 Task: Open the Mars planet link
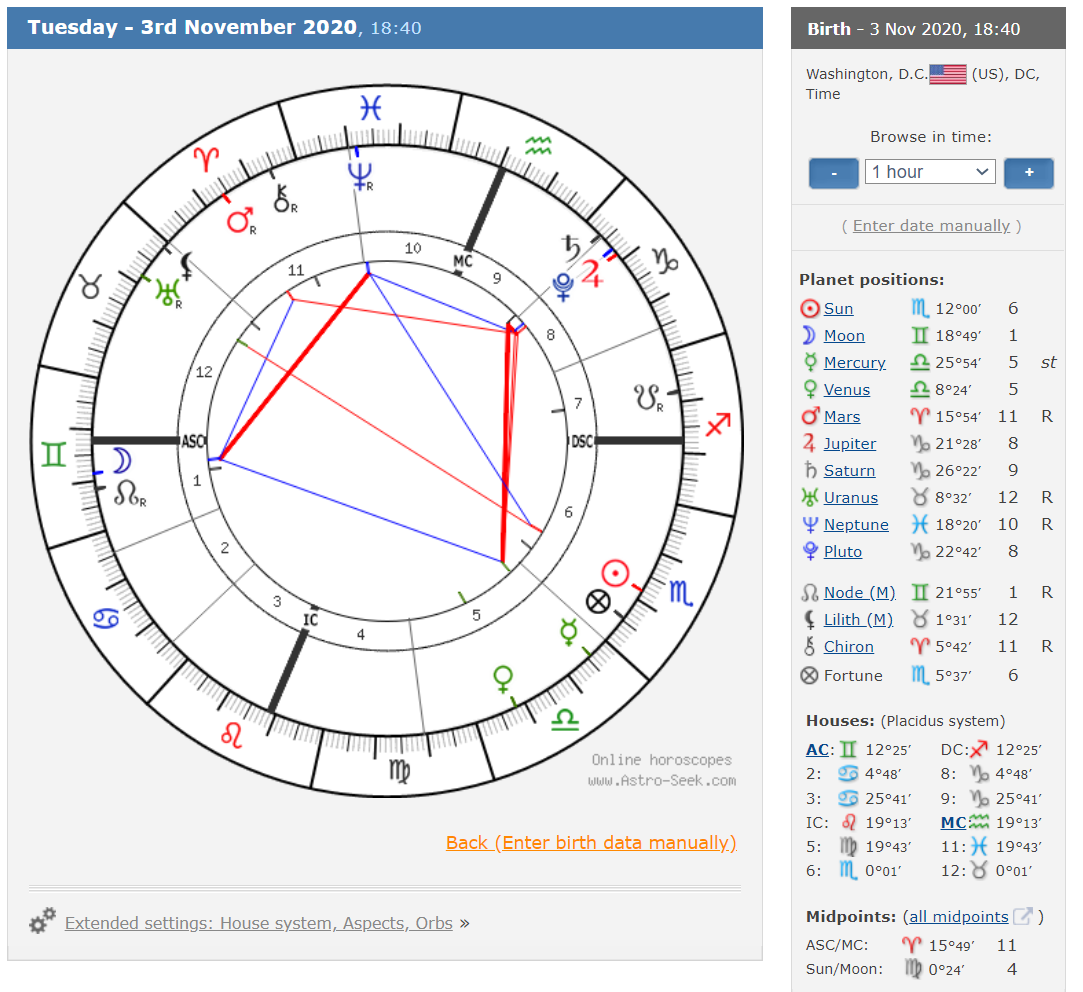842,417
